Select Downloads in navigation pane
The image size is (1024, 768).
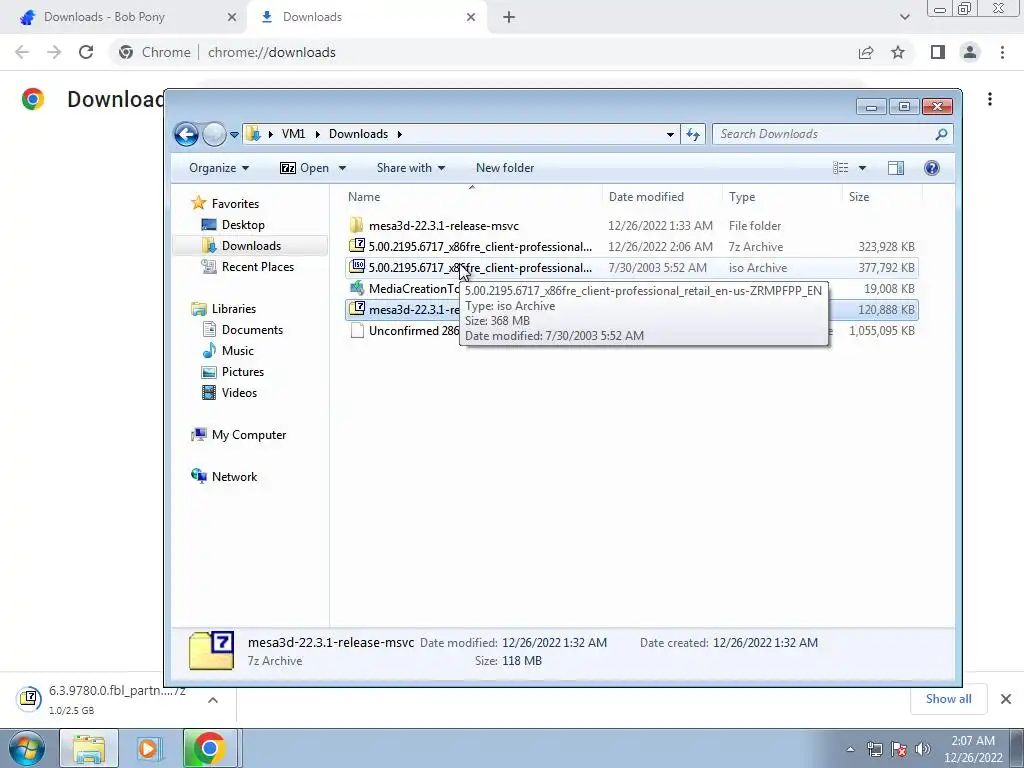(x=251, y=246)
